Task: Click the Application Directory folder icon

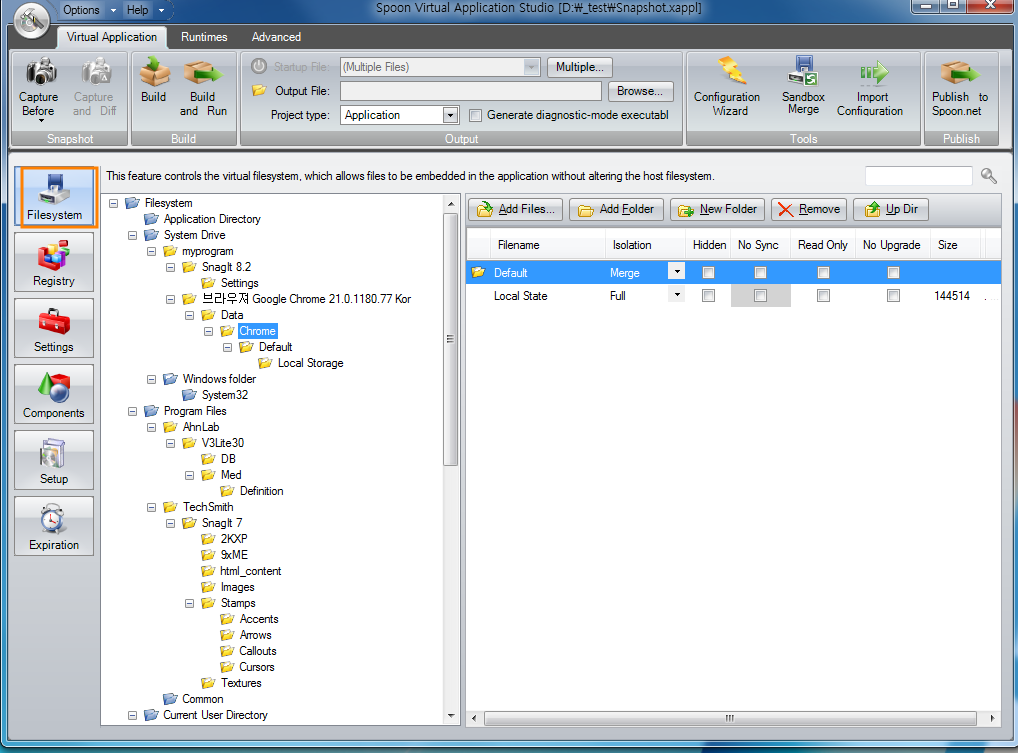Action: tap(151, 219)
